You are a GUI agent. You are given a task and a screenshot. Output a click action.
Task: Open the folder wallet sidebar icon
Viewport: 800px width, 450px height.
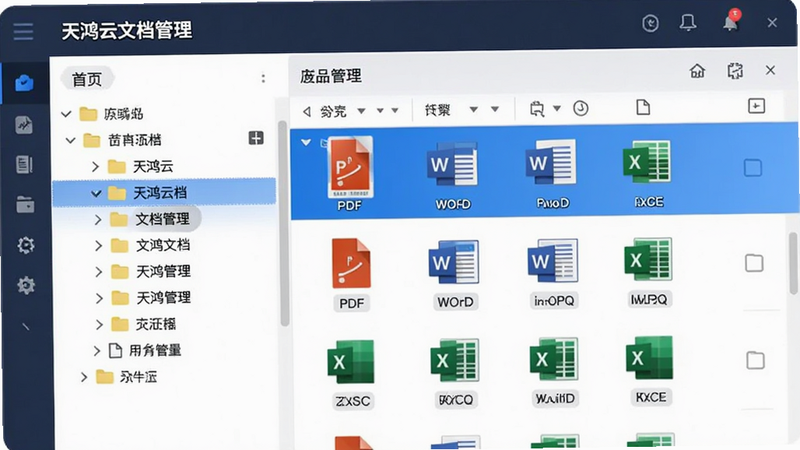[x=25, y=204]
